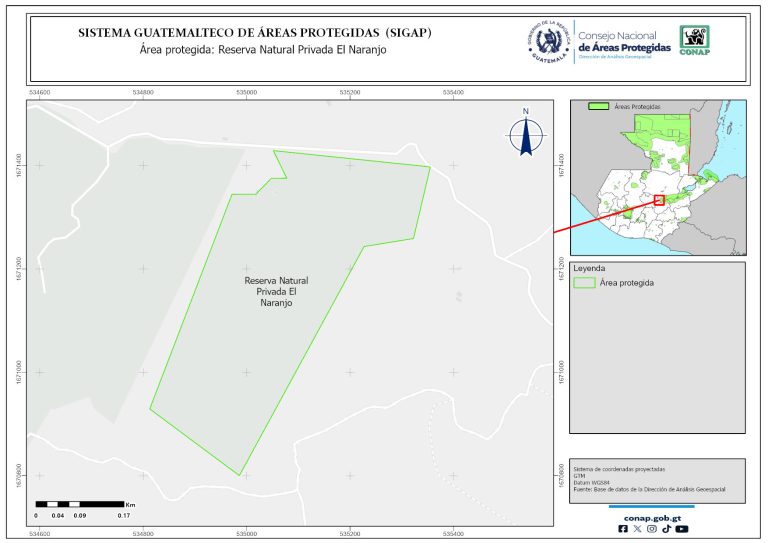Open the conap.gob.gt website link

tap(653, 517)
